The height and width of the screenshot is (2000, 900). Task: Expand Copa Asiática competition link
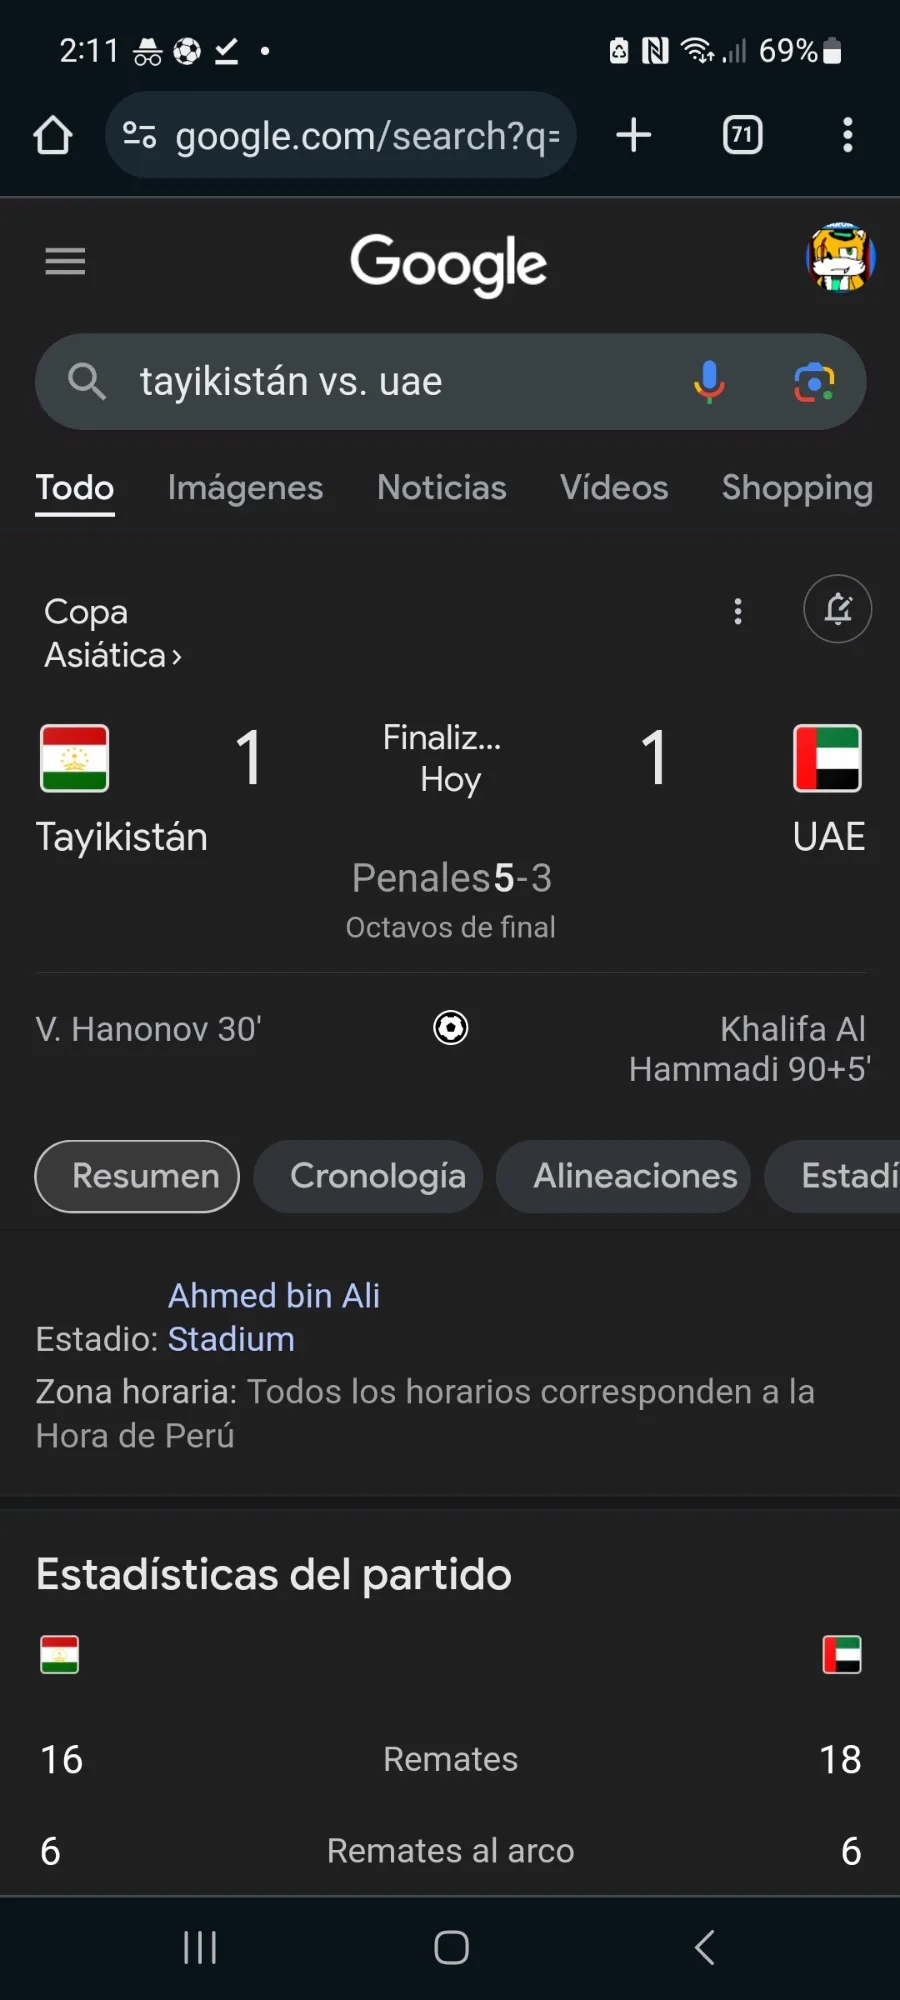pyautogui.click(x=113, y=633)
